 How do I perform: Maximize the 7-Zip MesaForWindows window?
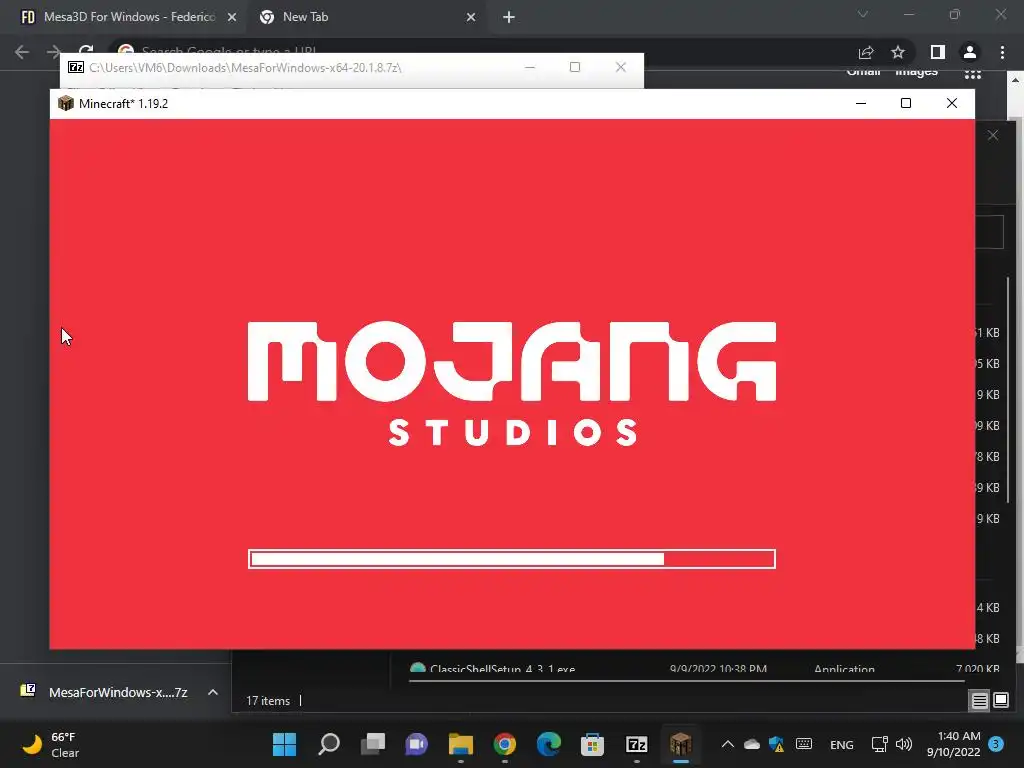[x=575, y=67]
